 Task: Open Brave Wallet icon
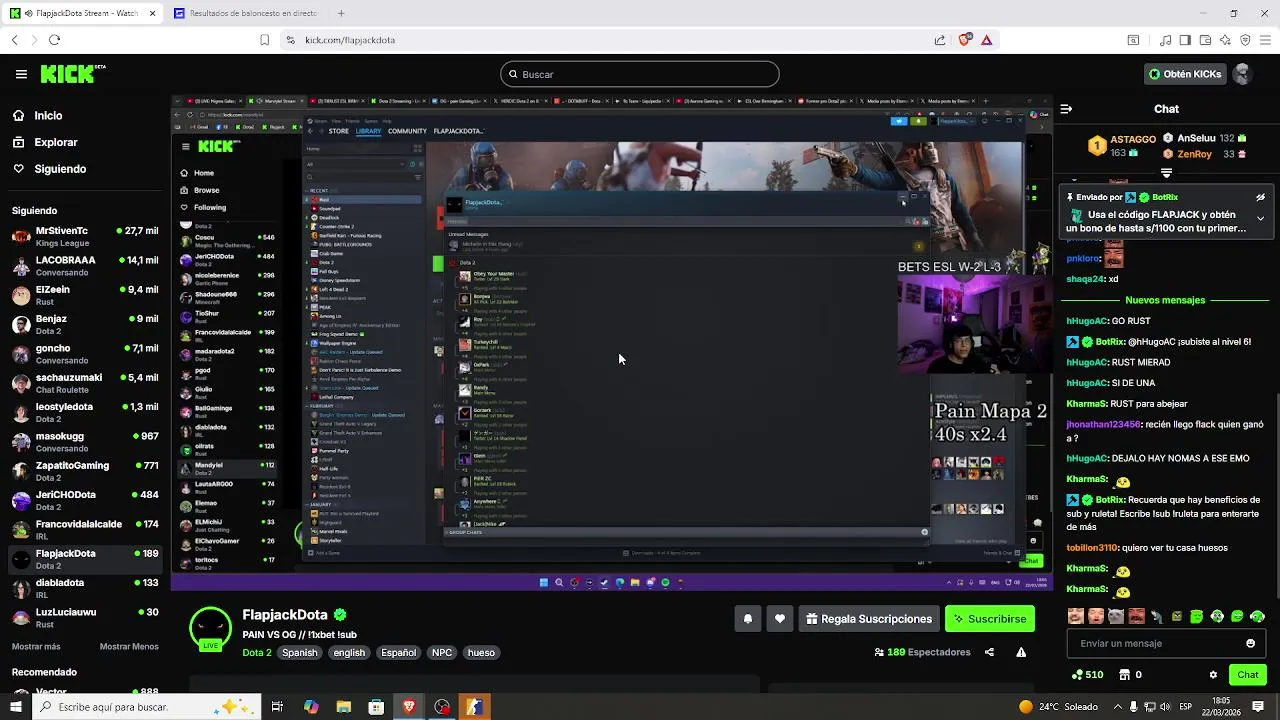tap(1205, 40)
